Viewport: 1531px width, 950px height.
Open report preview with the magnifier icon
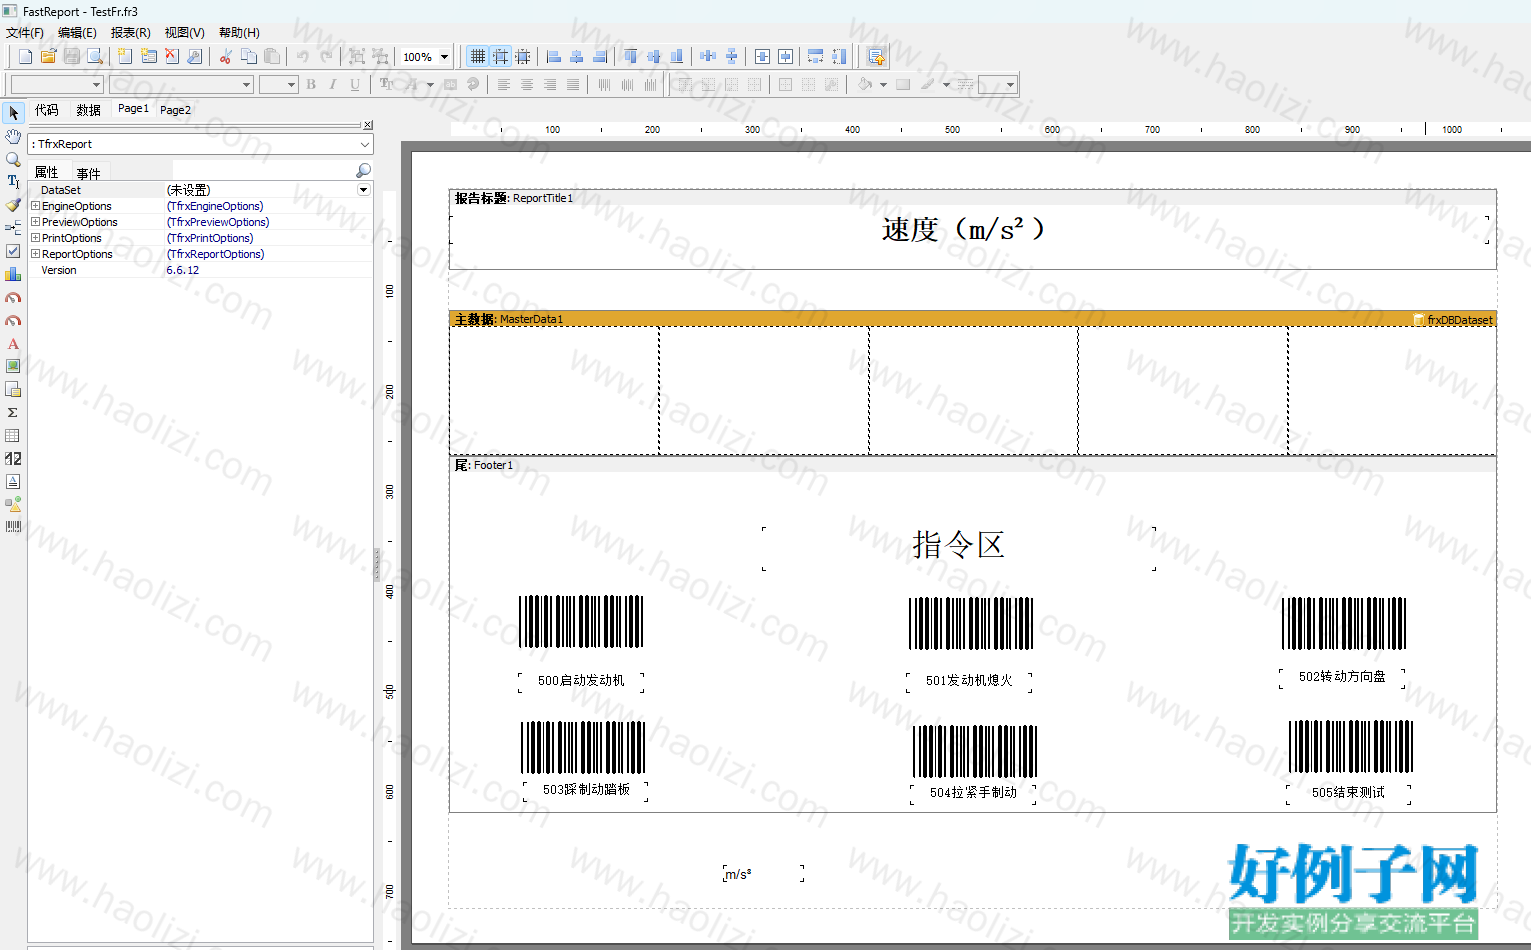pos(95,56)
